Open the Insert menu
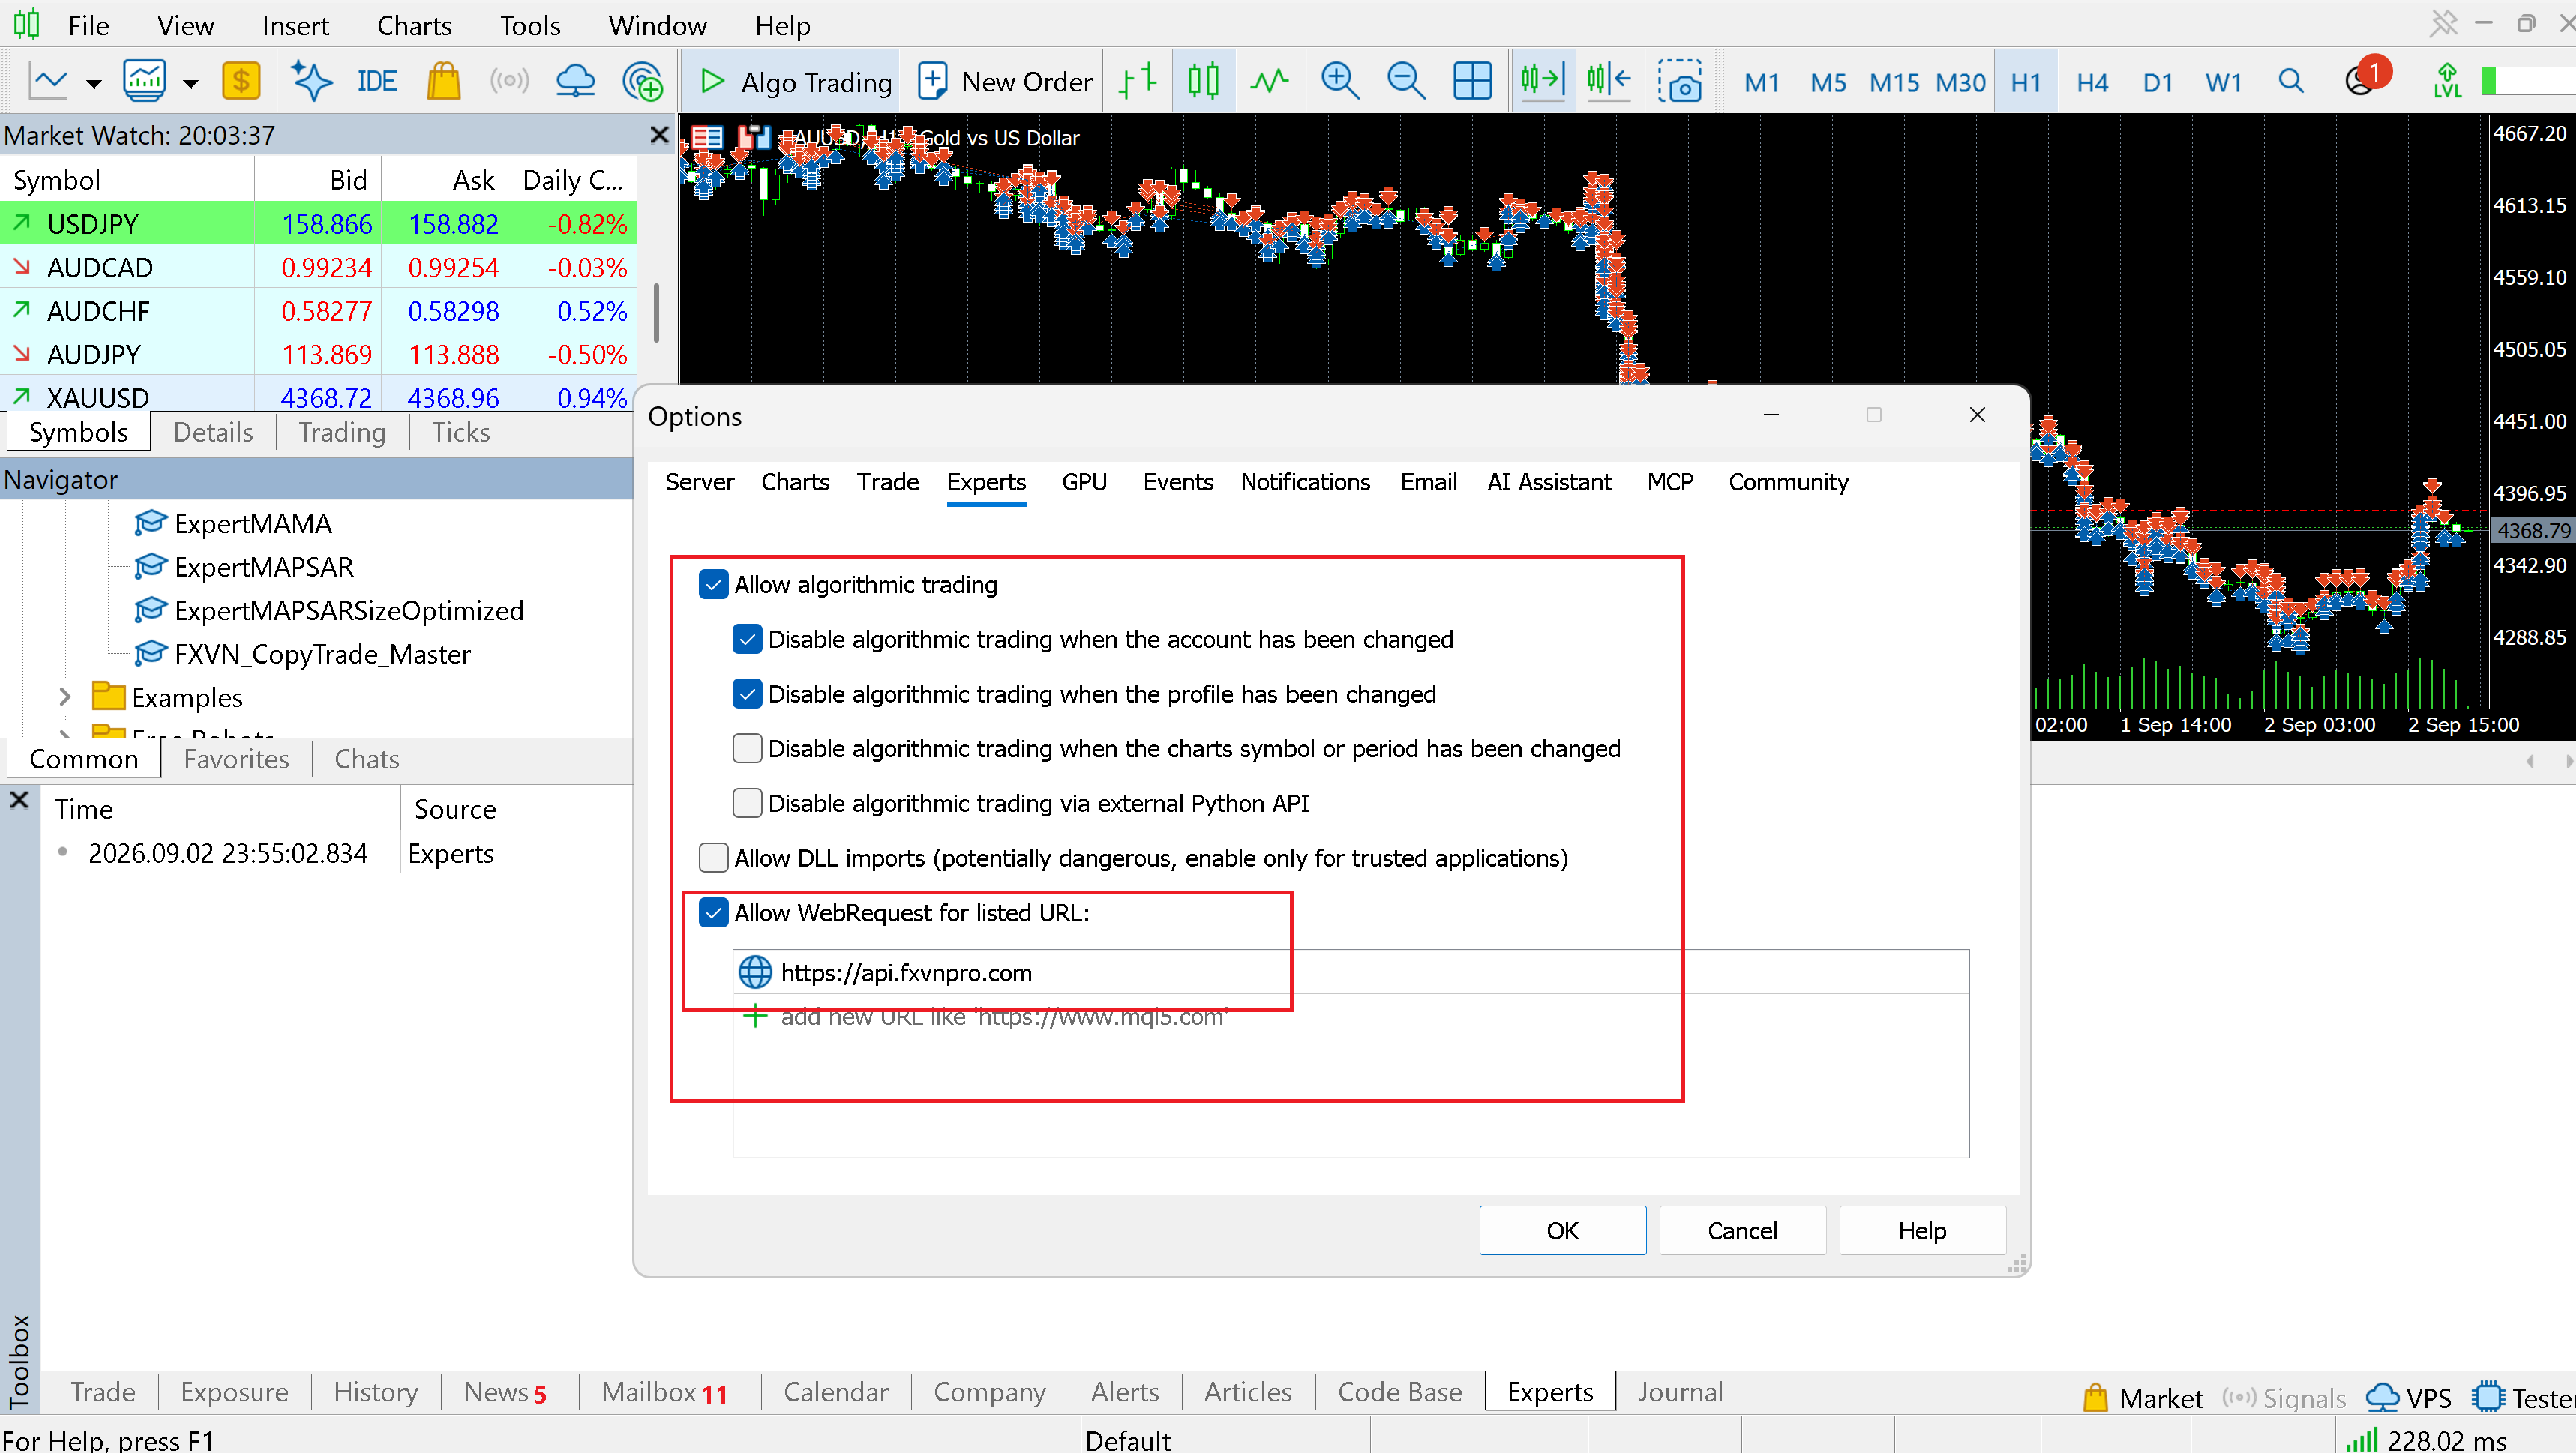The width and height of the screenshot is (2576, 1453). click(295, 25)
